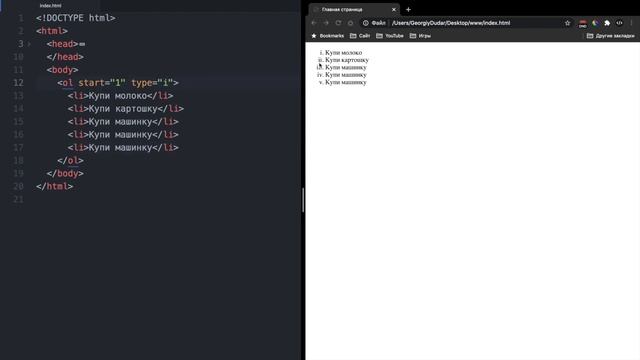Click rendered list item Купи молоко
This screenshot has height=360, width=640.
click(x=343, y=53)
